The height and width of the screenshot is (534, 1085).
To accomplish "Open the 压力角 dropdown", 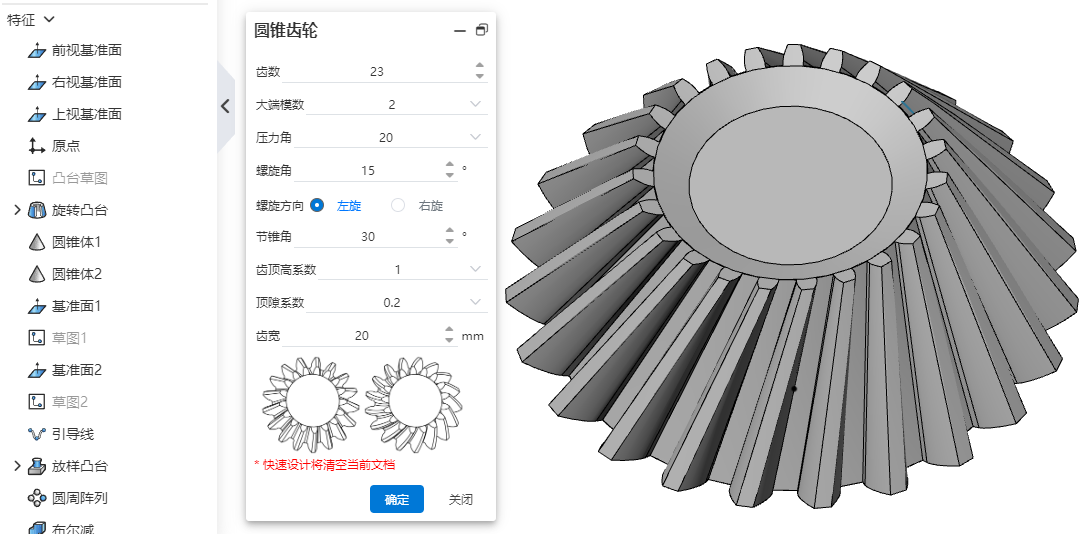I will coord(475,137).
